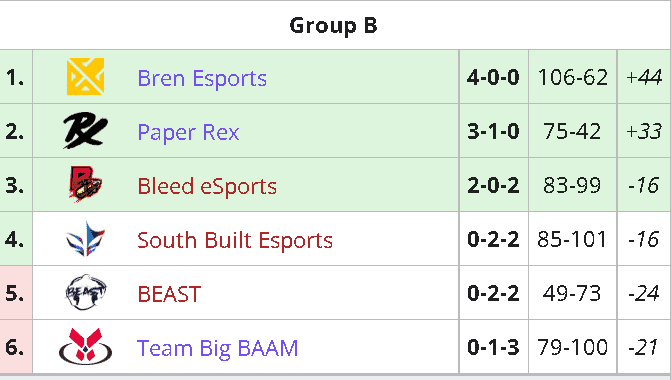Select the +44 round difference cell
The width and height of the screenshot is (671, 380).
[644, 77]
